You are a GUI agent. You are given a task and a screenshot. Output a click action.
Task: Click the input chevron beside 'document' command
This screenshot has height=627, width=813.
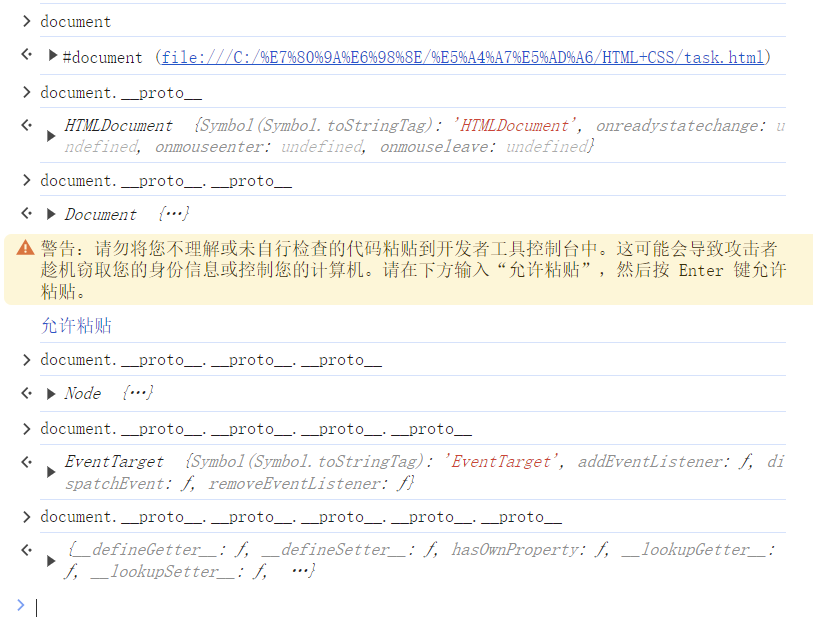click(x=26, y=21)
